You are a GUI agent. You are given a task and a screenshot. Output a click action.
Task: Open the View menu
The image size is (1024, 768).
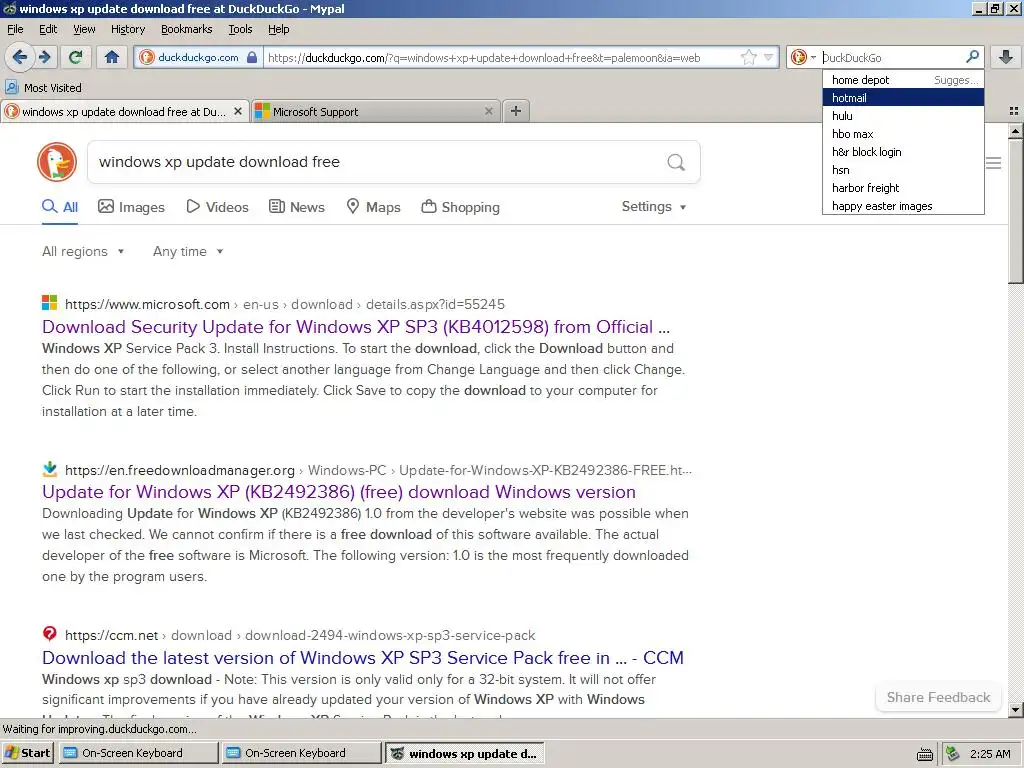[84, 29]
